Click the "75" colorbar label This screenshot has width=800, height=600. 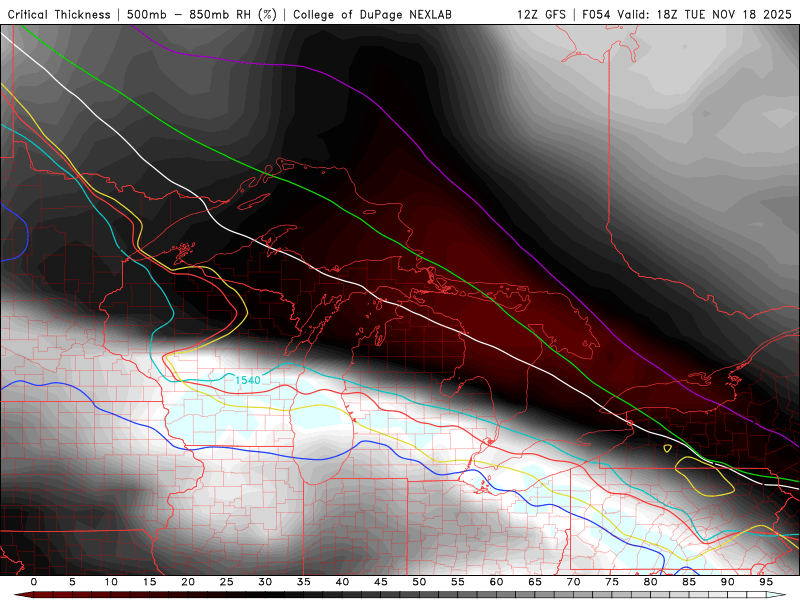pos(612,582)
